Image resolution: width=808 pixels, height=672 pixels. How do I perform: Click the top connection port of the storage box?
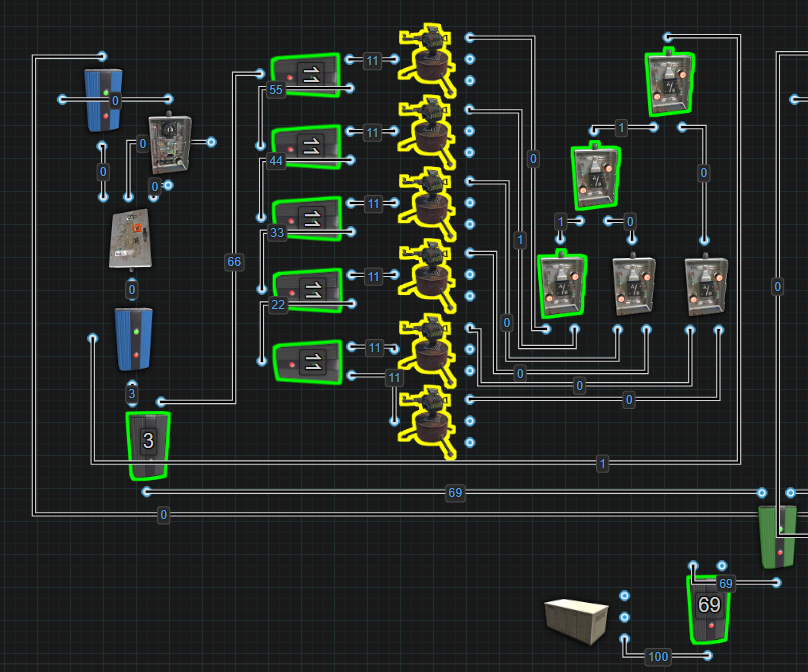click(625, 596)
